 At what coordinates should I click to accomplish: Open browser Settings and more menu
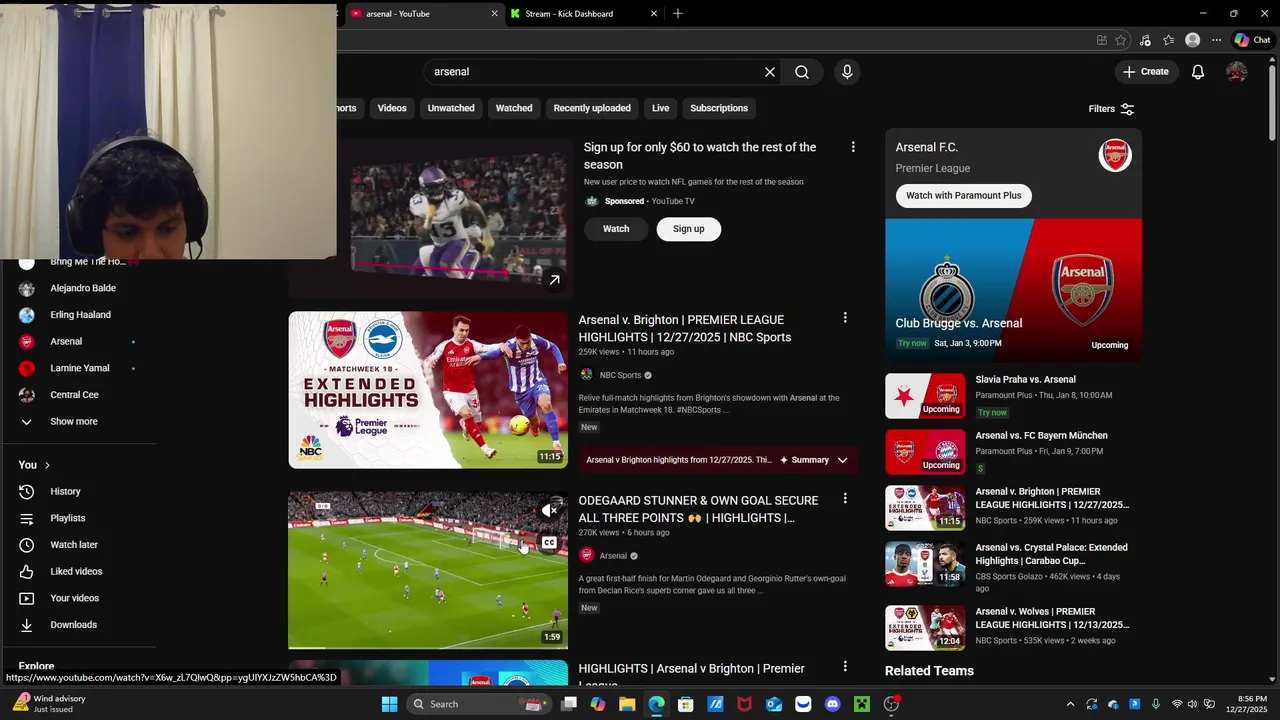[1216, 40]
